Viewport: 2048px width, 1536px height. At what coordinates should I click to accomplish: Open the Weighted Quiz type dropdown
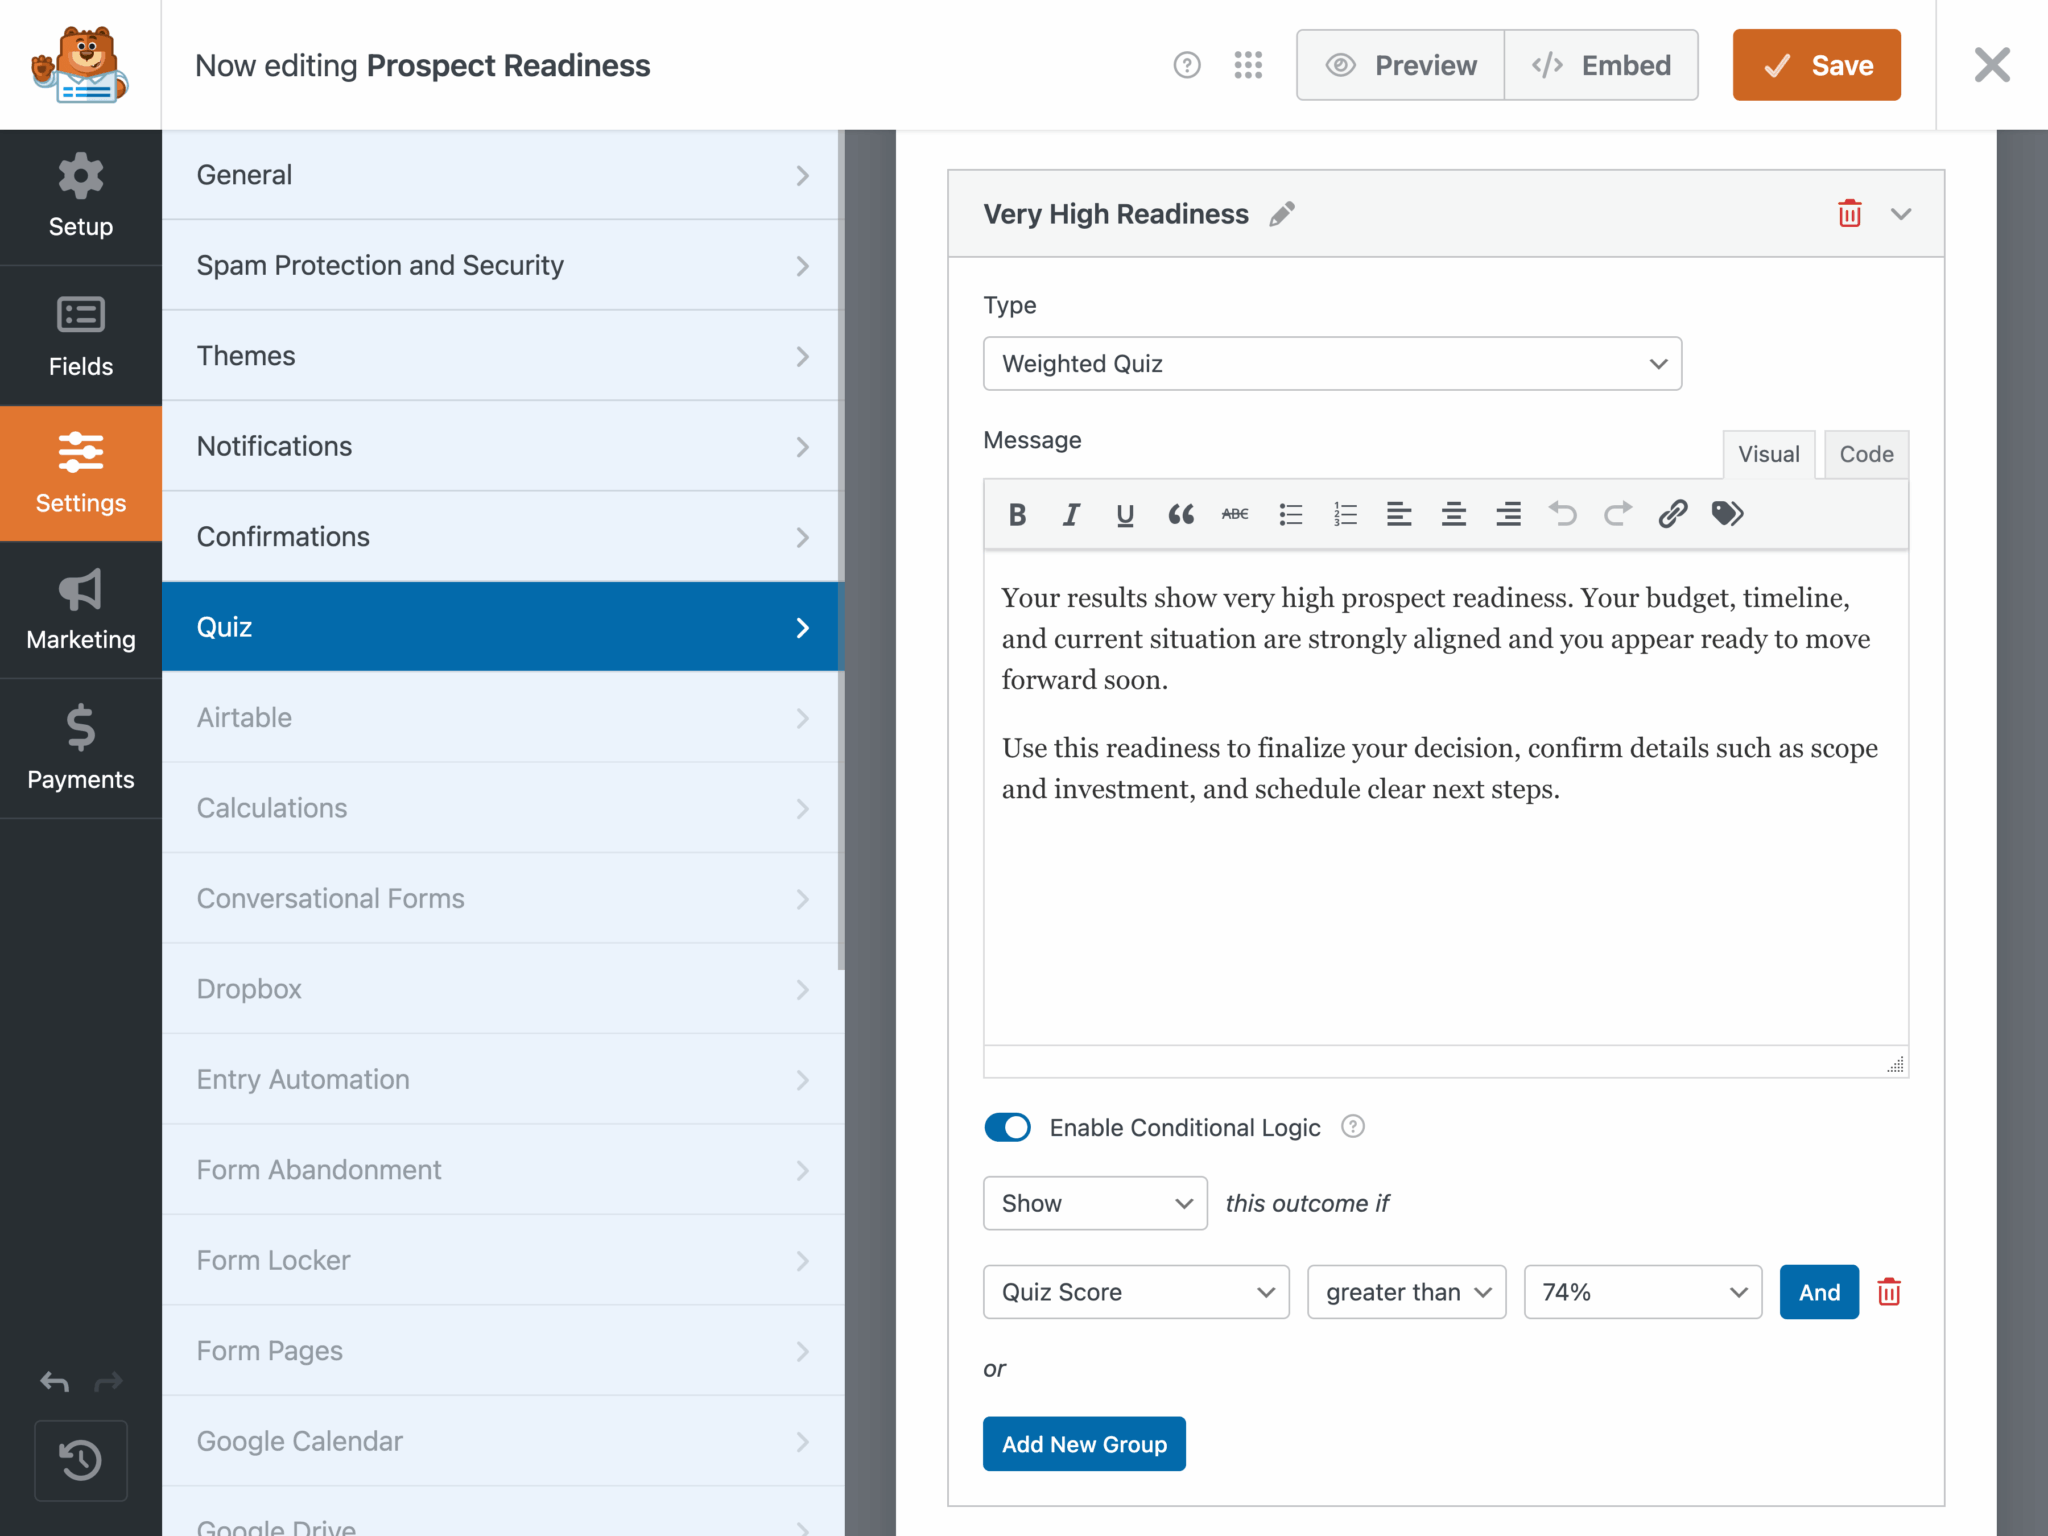[x=1331, y=364]
